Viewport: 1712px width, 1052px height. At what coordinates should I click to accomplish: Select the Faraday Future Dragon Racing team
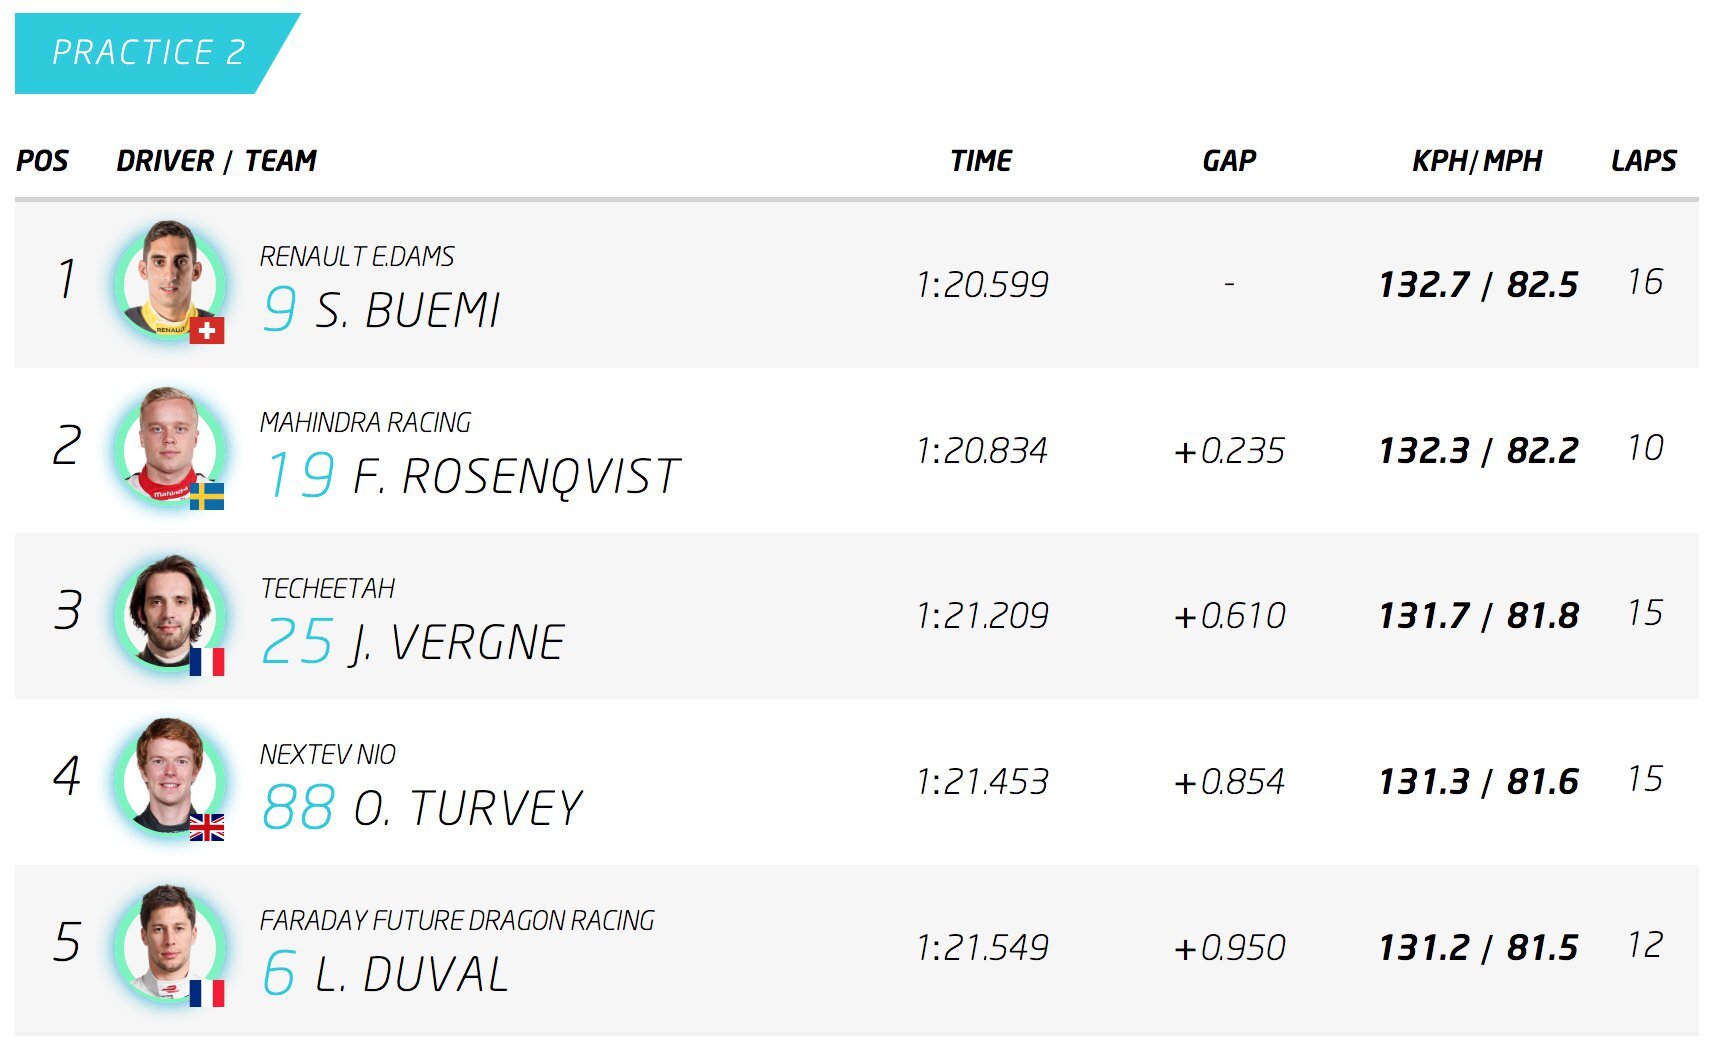457,920
